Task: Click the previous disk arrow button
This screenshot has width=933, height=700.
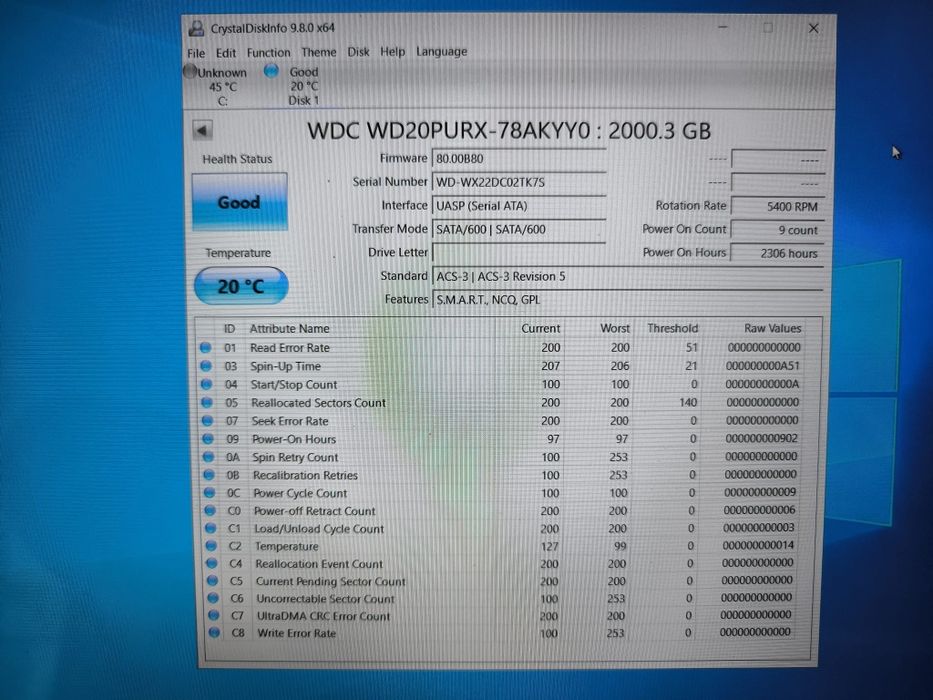Action: (202, 130)
